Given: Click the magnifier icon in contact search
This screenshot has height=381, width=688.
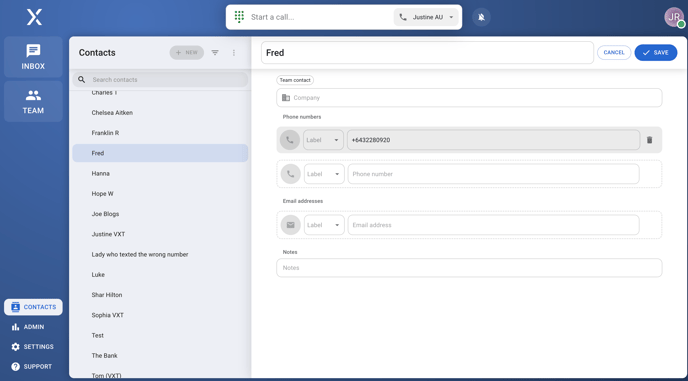Looking at the screenshot, I should 82,79.
